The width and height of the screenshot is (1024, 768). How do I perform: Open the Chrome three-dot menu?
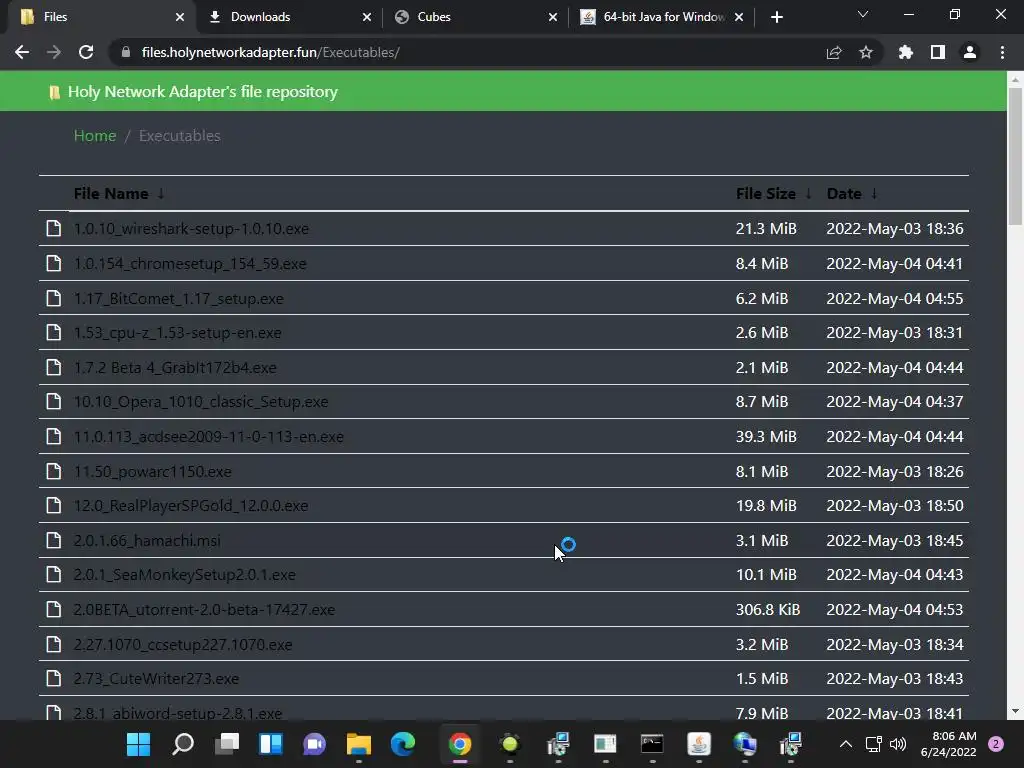tap(1002, 52)
